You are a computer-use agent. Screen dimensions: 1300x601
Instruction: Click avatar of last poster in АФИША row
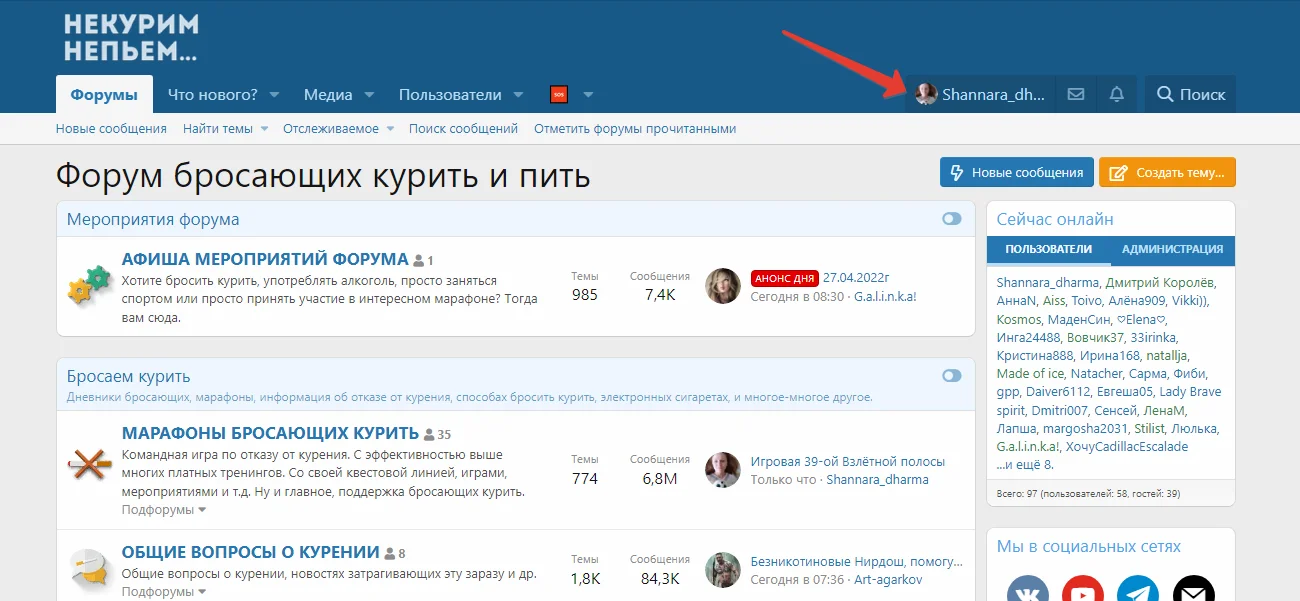[x=723, y=286]
